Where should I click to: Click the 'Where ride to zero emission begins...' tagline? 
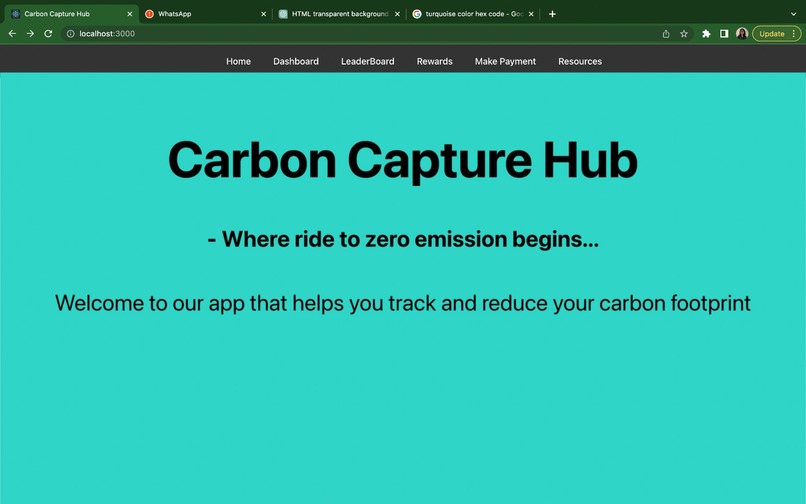(x=403, y=239)
